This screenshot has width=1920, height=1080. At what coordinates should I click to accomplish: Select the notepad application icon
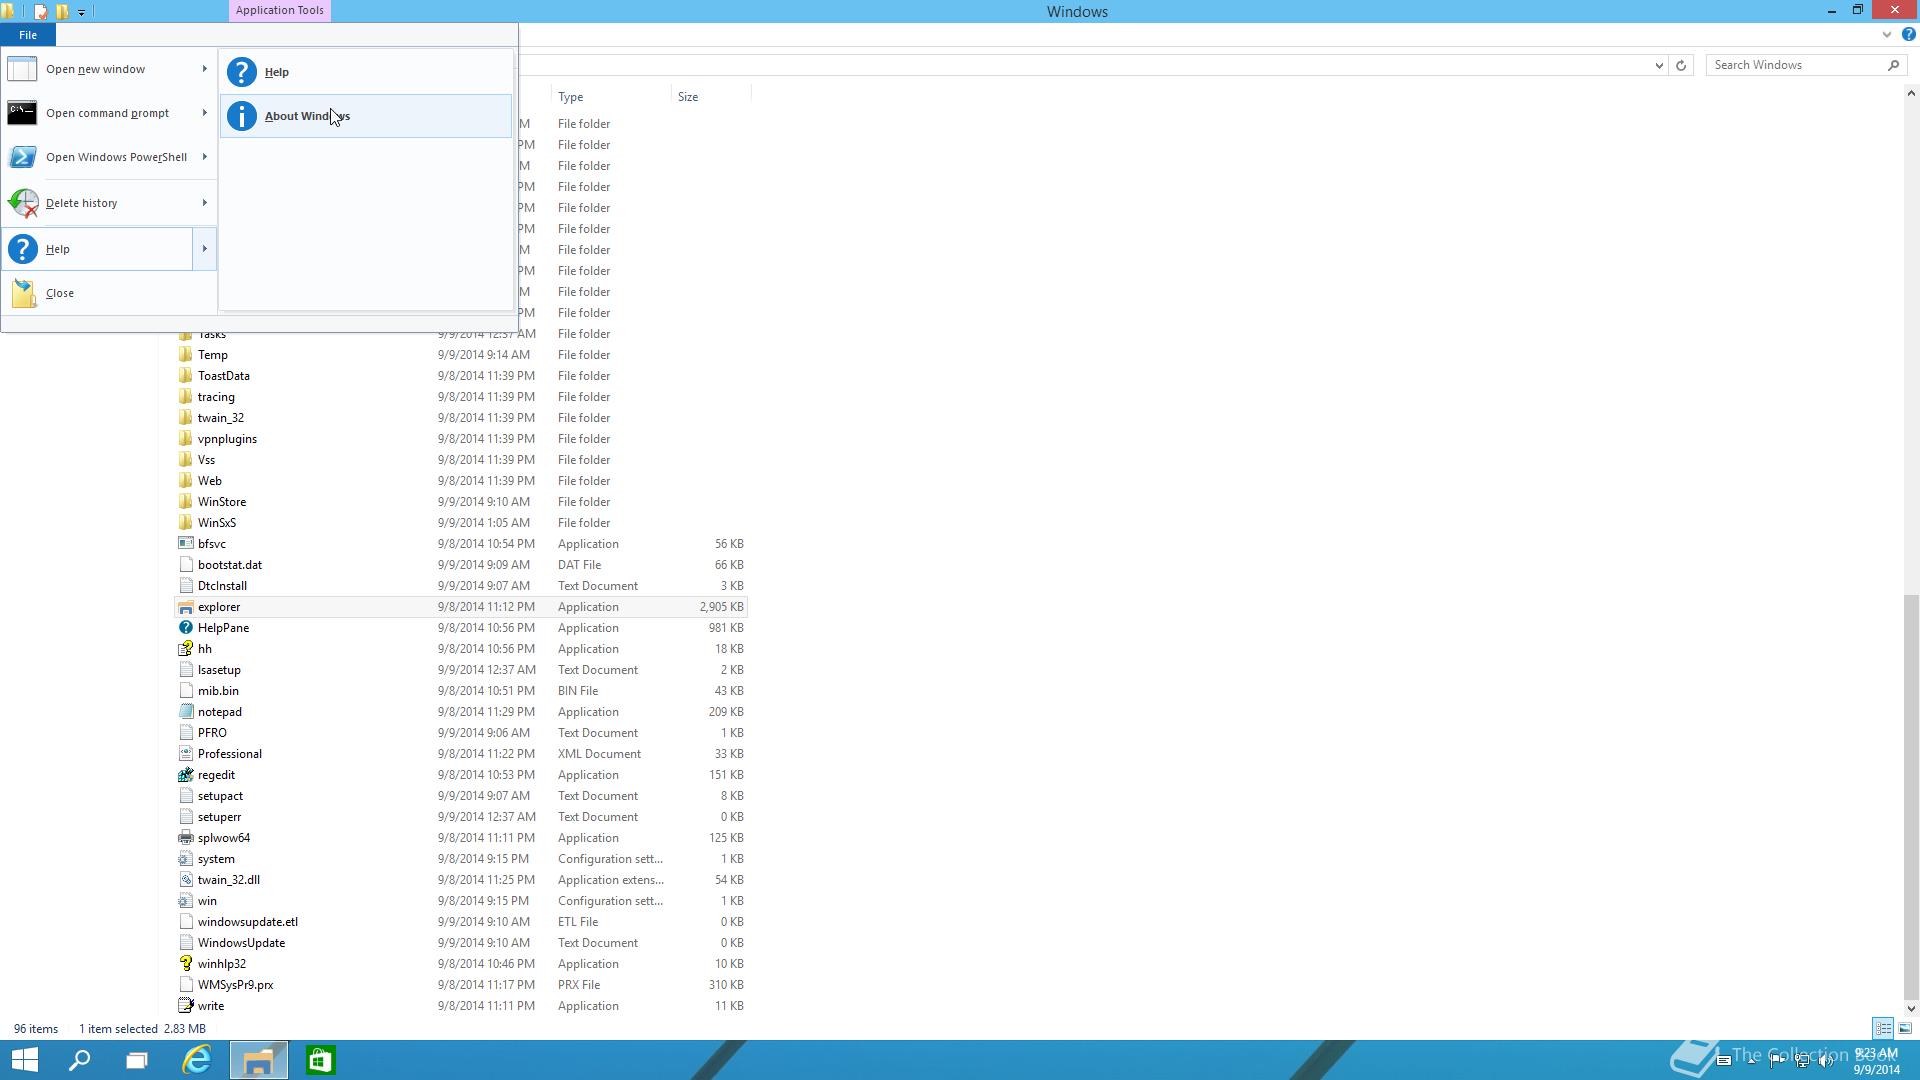[x=185, y=712]
